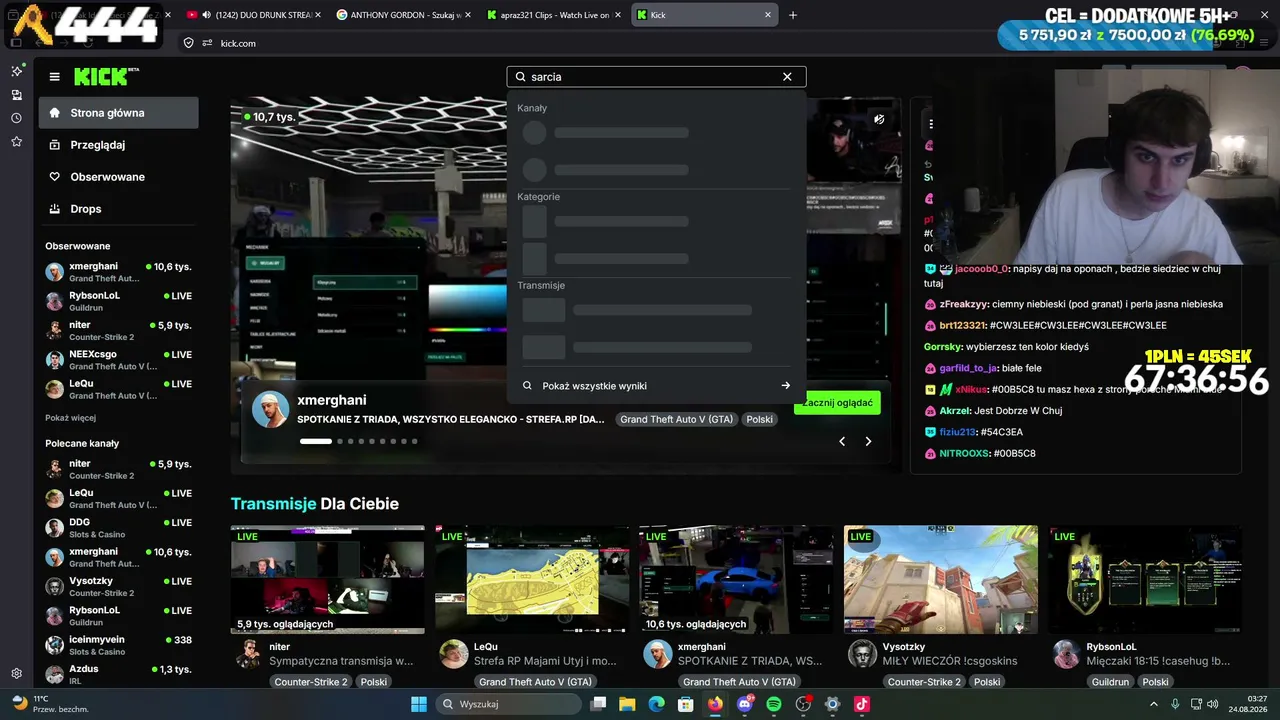Open Przeglądaj in the sidebar

tap(118, 145)
